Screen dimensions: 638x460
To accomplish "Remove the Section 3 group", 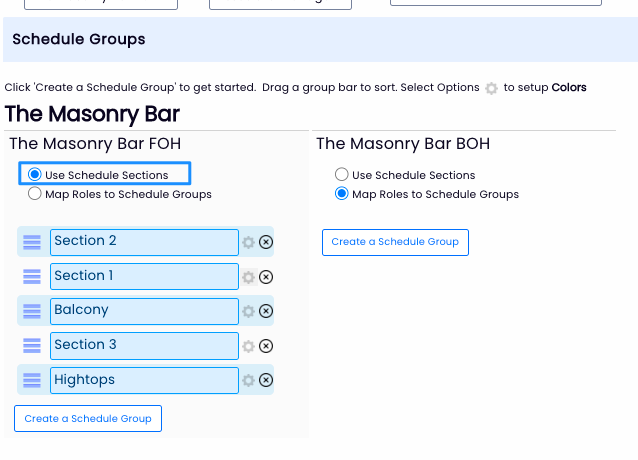I will [266, 347].
